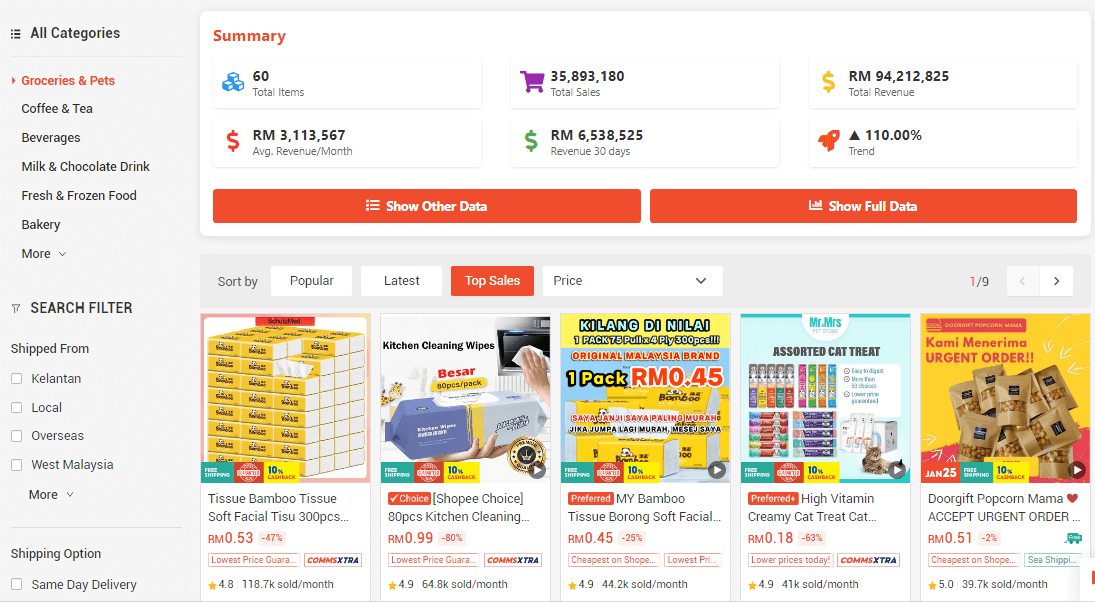The width and height of the screenshot is (1095, 602).
Task: Sort products by Latest
Action: coord(402,281)
